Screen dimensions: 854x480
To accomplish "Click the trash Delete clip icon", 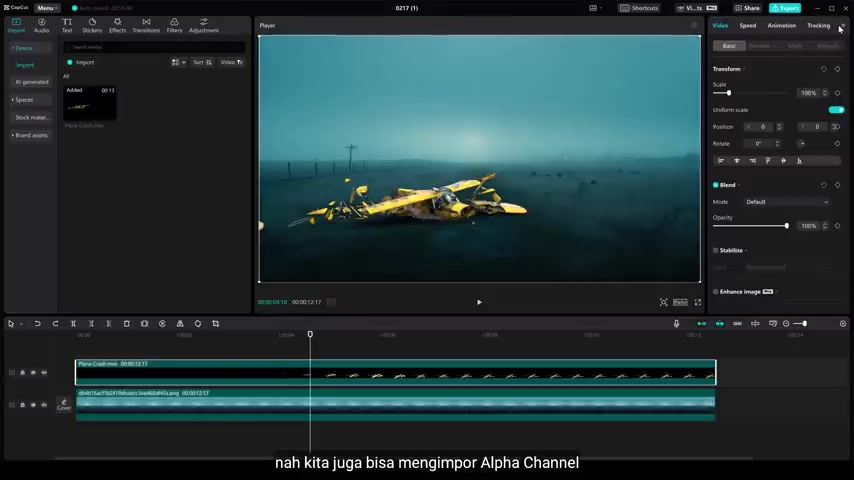I will (126, 324).
